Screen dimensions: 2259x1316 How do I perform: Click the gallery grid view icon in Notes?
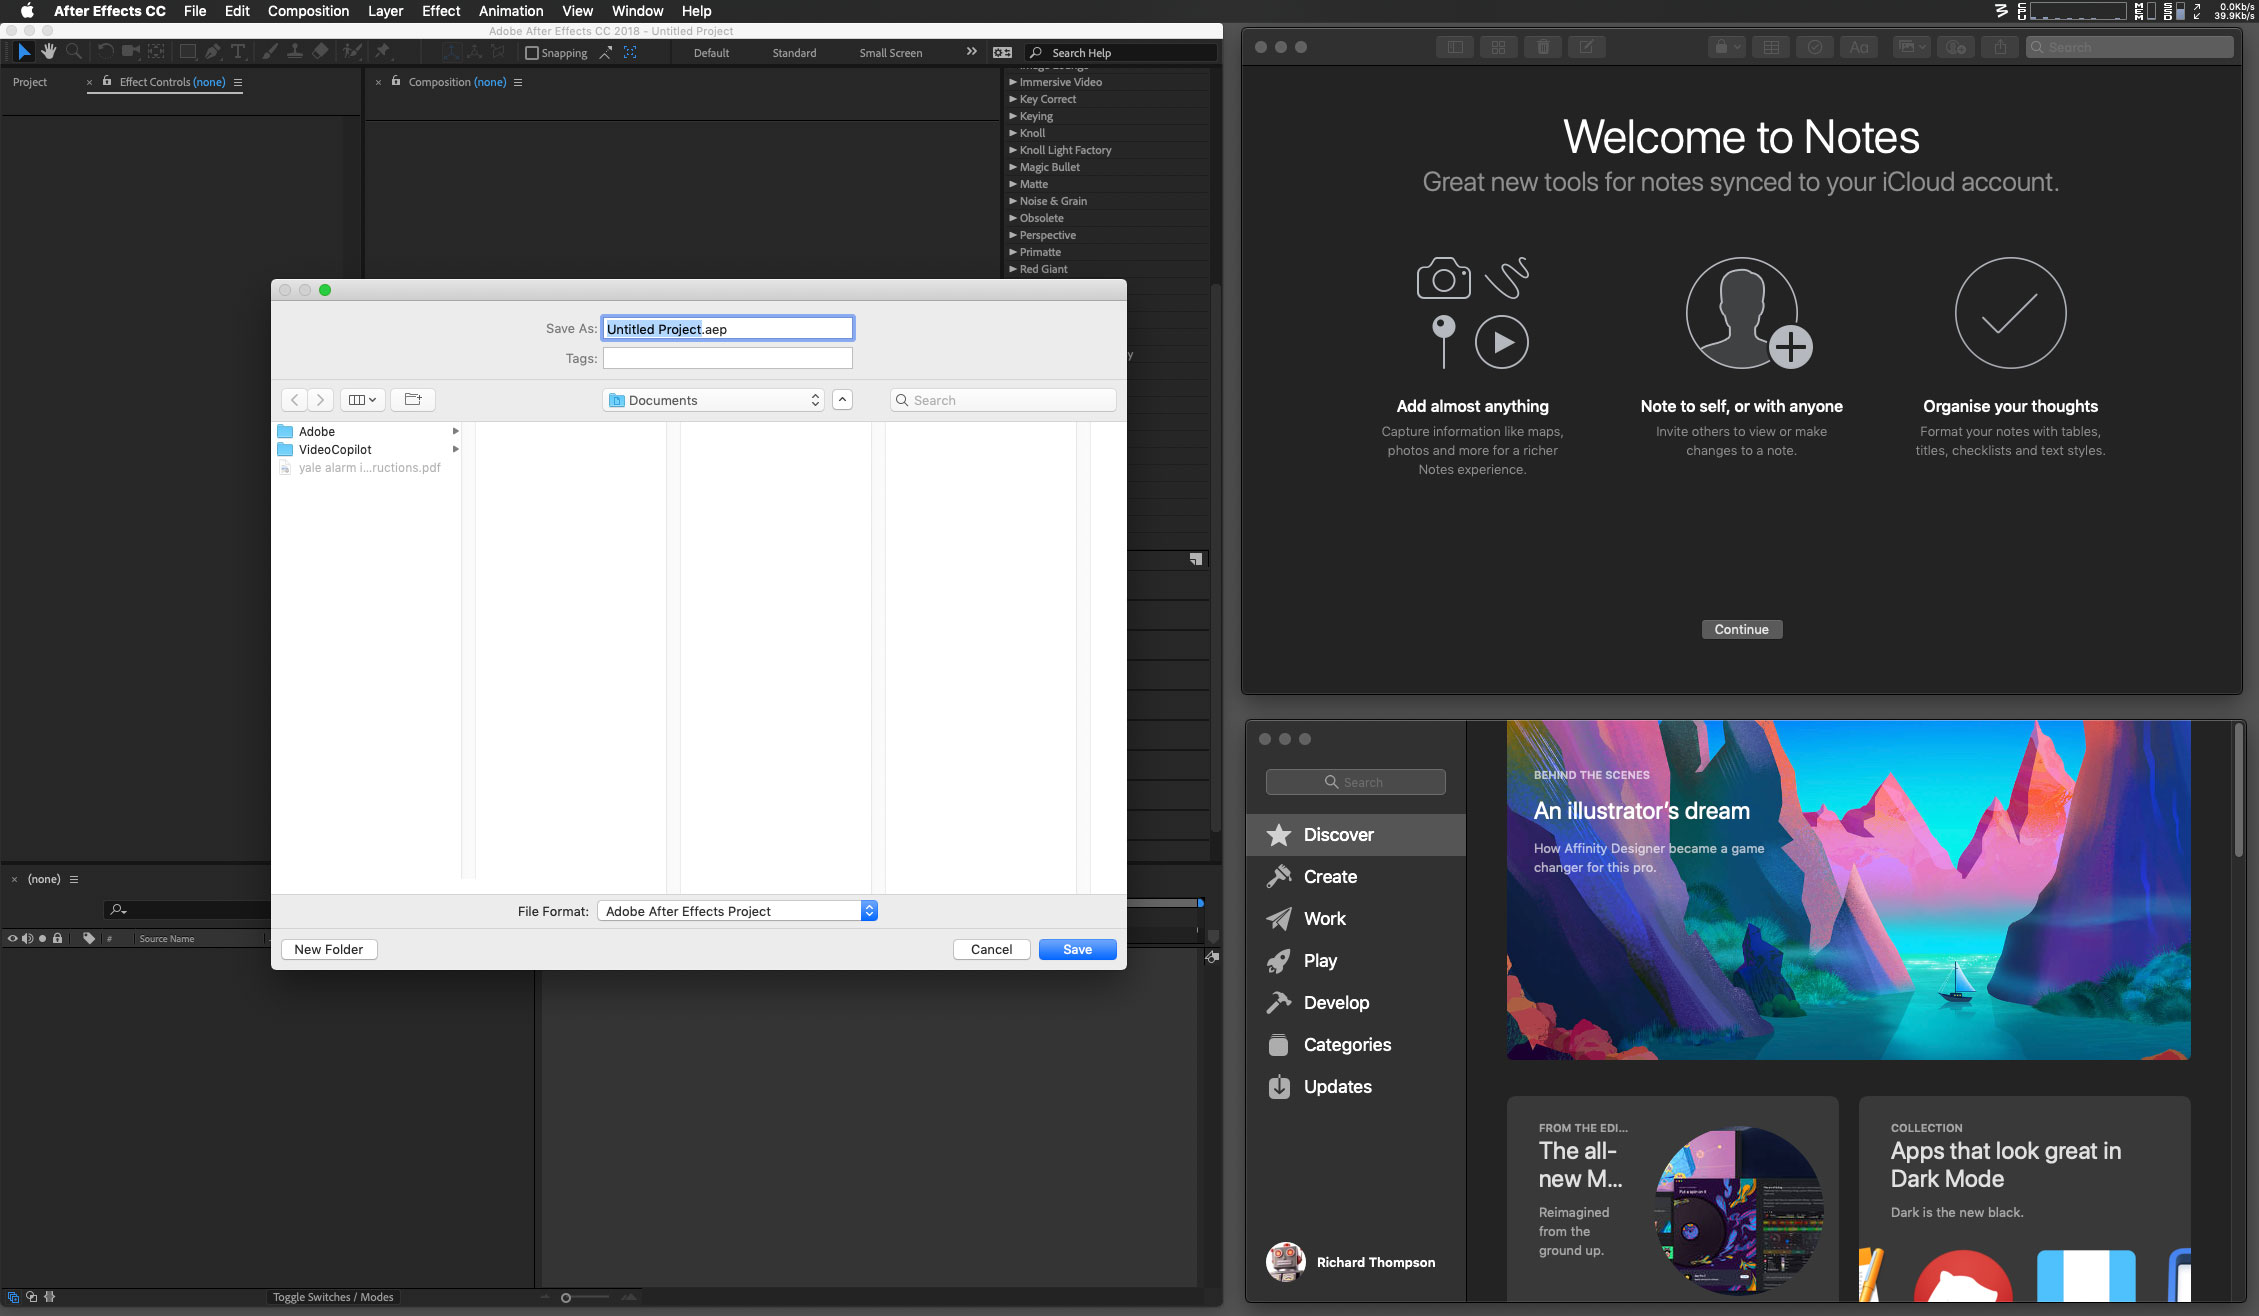1498,47
